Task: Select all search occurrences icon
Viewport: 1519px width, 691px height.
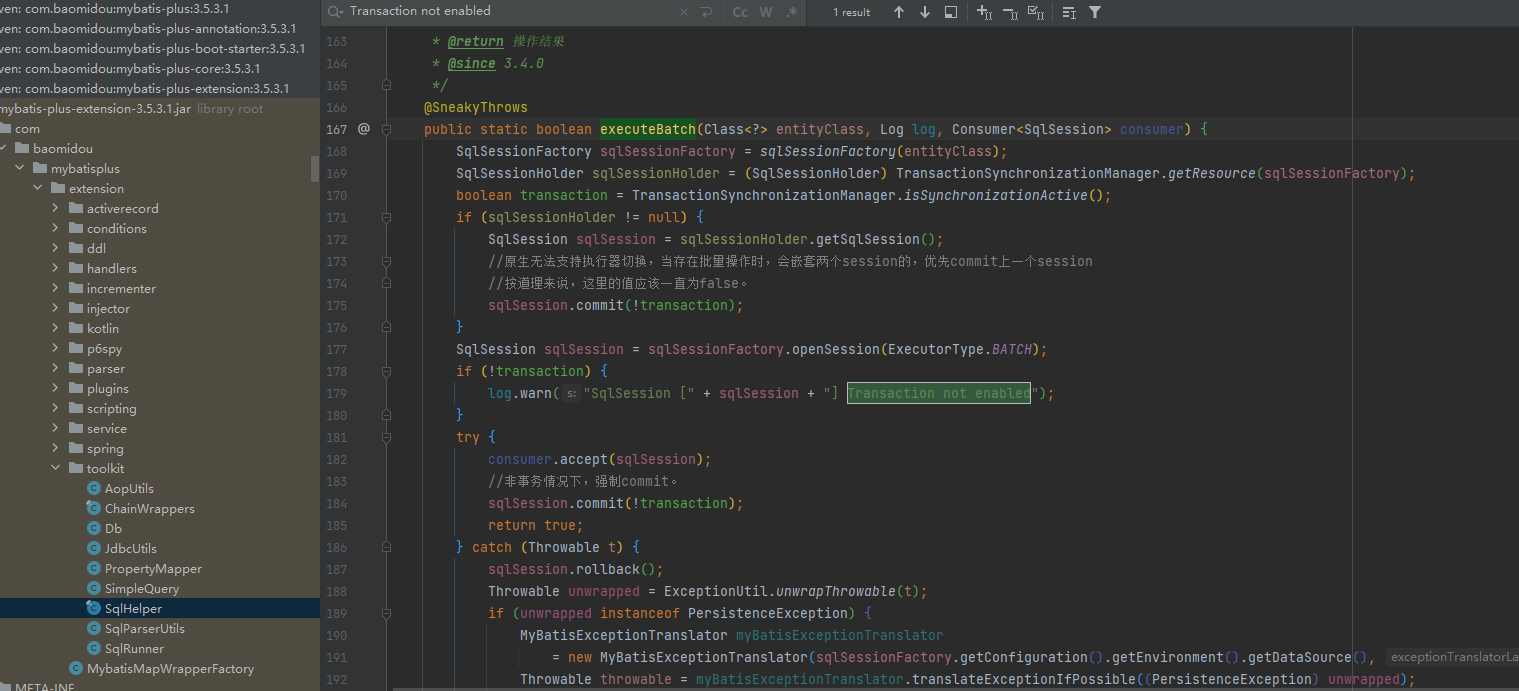Action: click(1036, 12)
